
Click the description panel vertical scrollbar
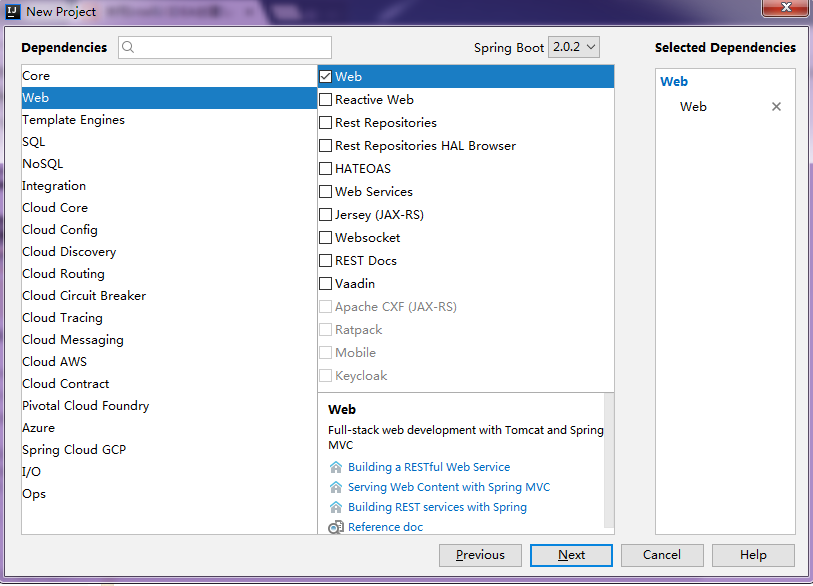click(x=609, y=461)
